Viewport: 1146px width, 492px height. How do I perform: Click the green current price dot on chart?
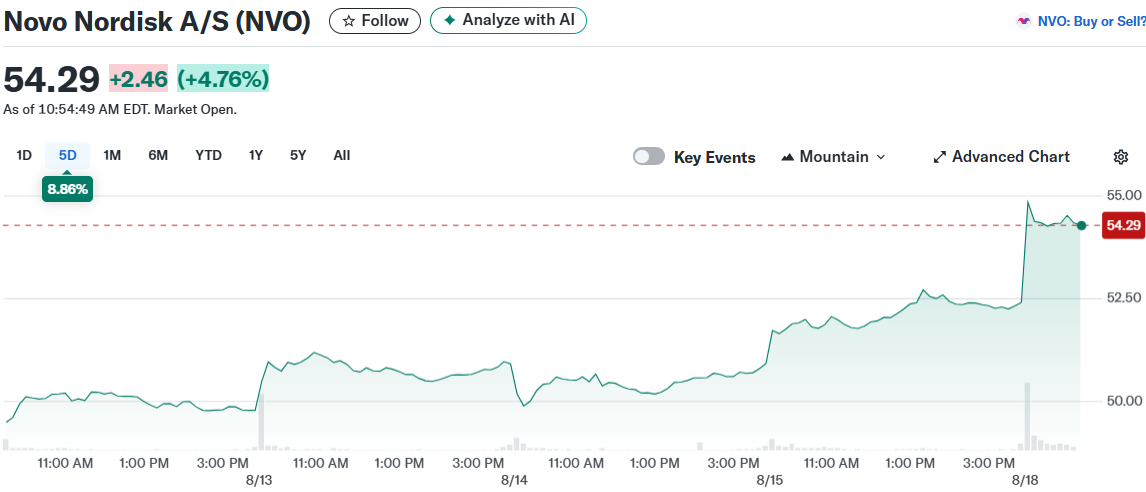click(x=1082, y=225)
